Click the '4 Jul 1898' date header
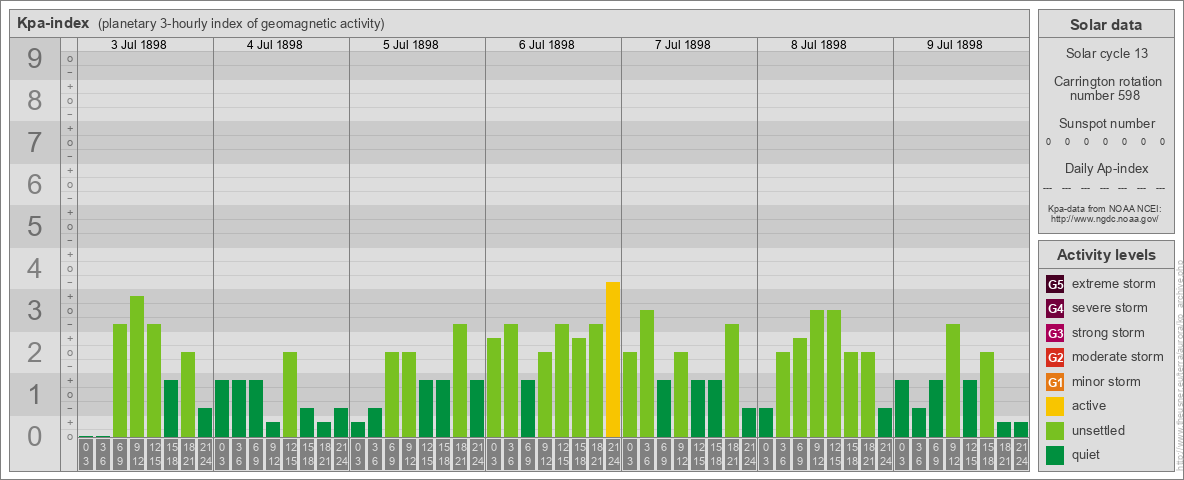Viewport: 1184px width, 480px height. click(x=275, y=45)
